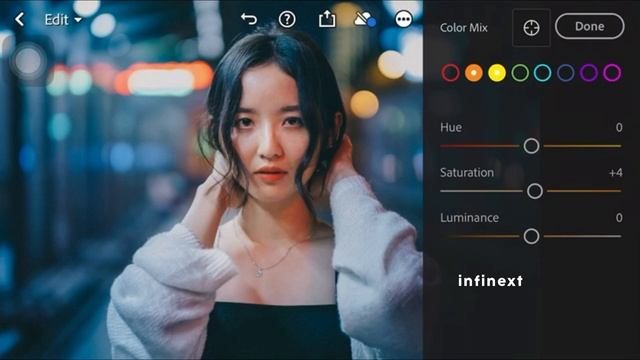Click the Luminance slider handle
Screen dimensions: 640x360
(x=531, y=236)
